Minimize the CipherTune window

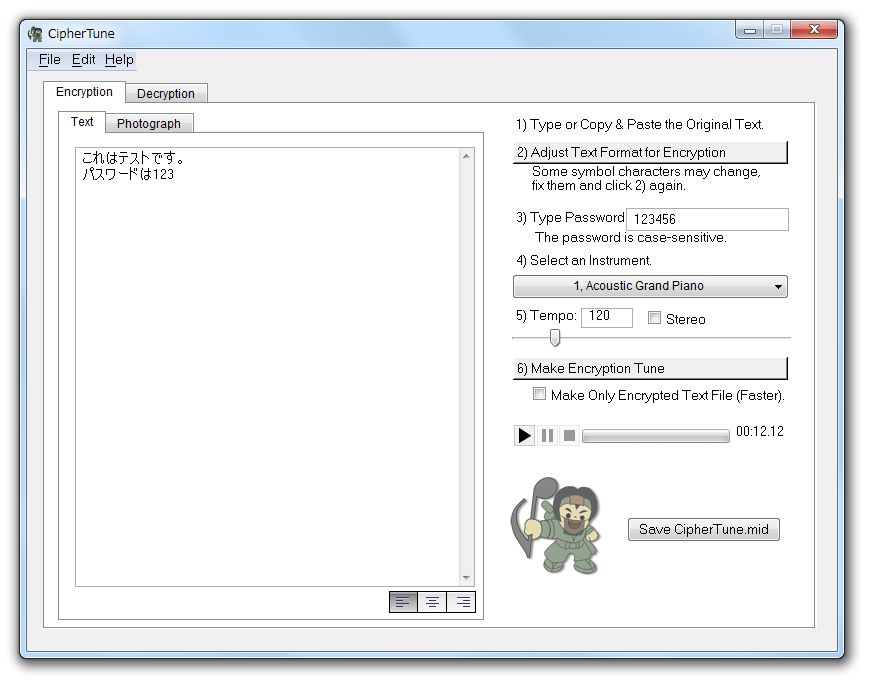750,30
